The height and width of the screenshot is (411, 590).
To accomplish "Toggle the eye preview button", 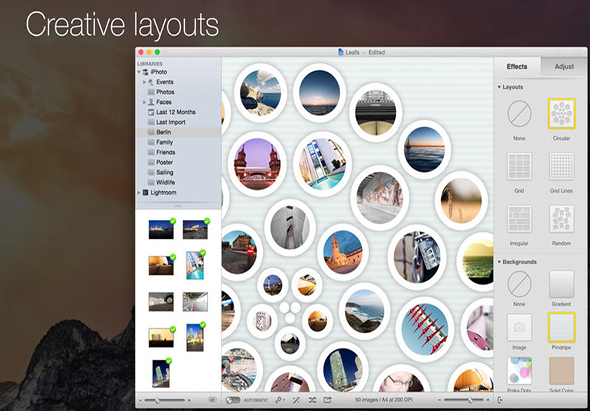I will click(213, 400).
